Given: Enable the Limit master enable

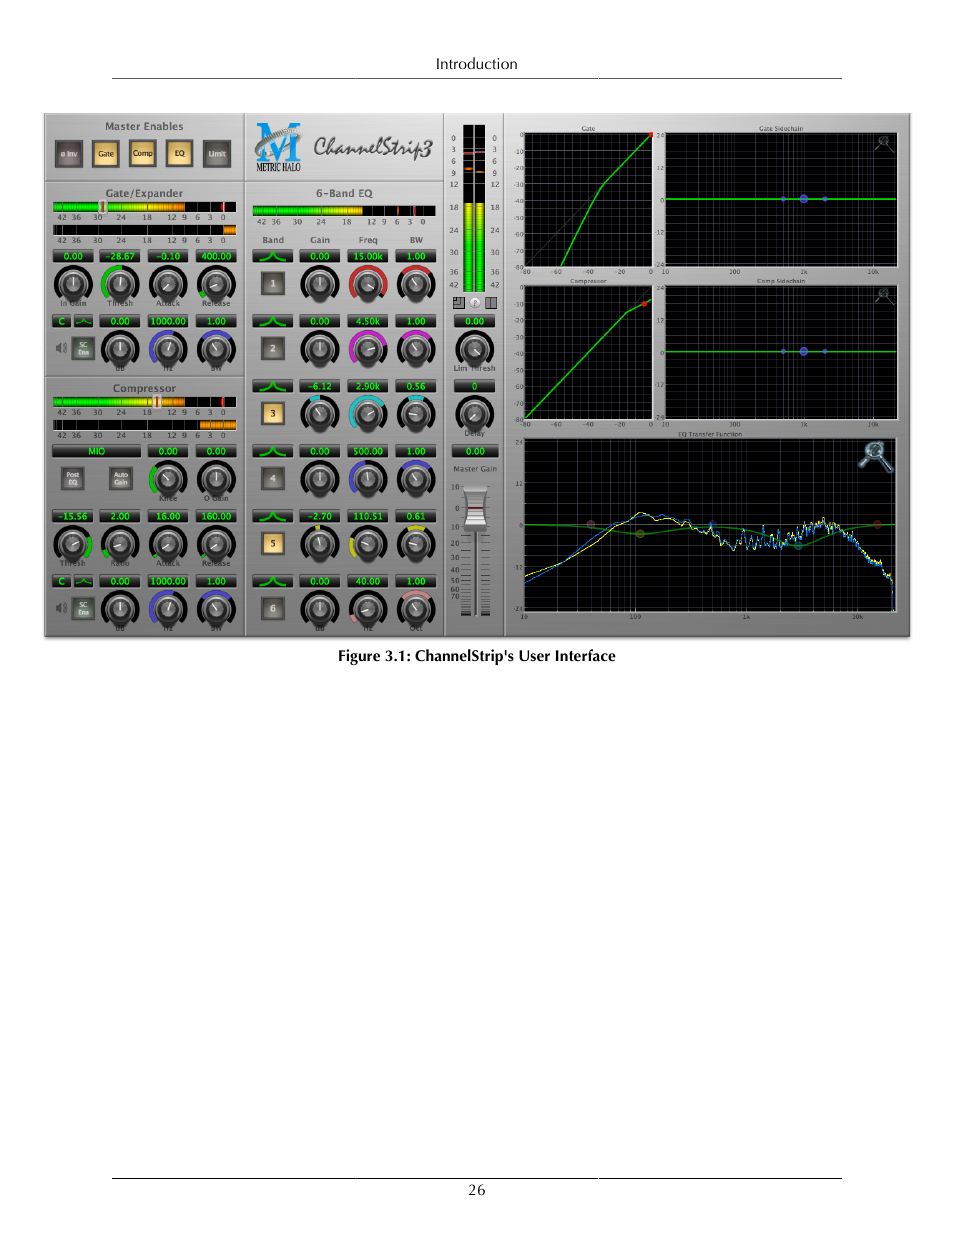Looking at the screenshot, I should click(x=216, y=154).
